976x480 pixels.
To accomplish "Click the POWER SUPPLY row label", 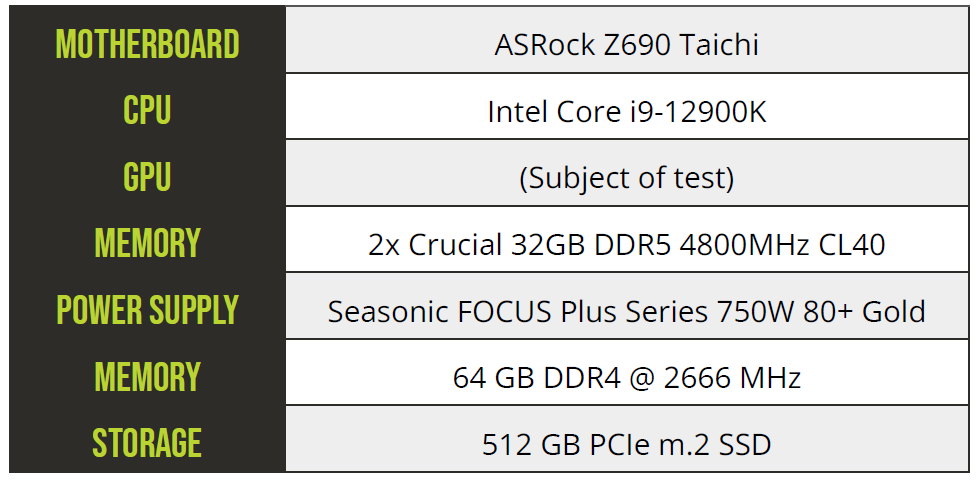I will tap(148, 309).
